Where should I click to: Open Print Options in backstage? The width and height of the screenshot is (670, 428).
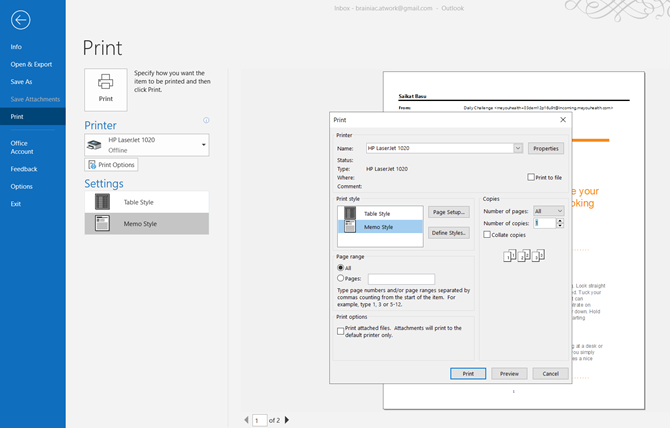tap(111, 164)
